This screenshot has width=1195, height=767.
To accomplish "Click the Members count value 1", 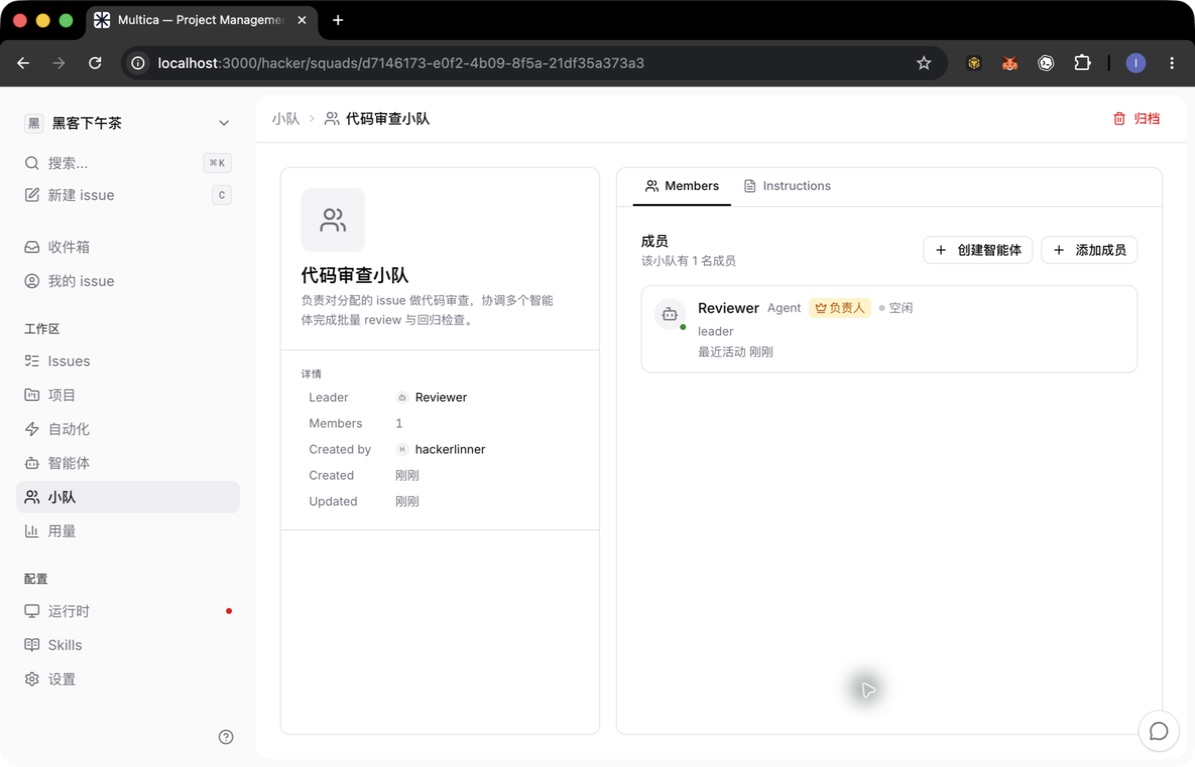I will click(x=399, y=423).
